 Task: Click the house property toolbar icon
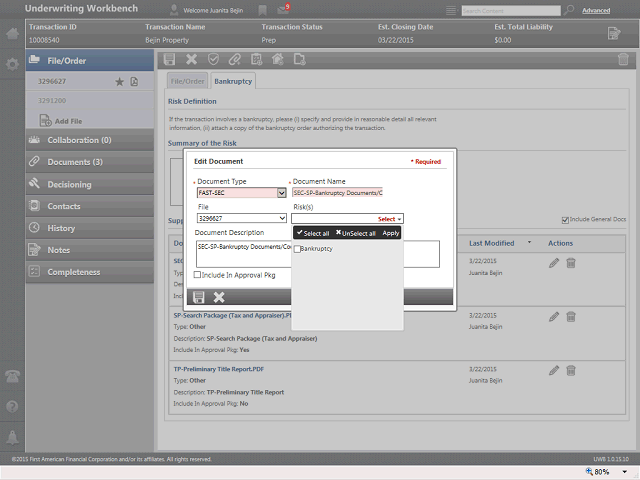(x=278, y=60)
